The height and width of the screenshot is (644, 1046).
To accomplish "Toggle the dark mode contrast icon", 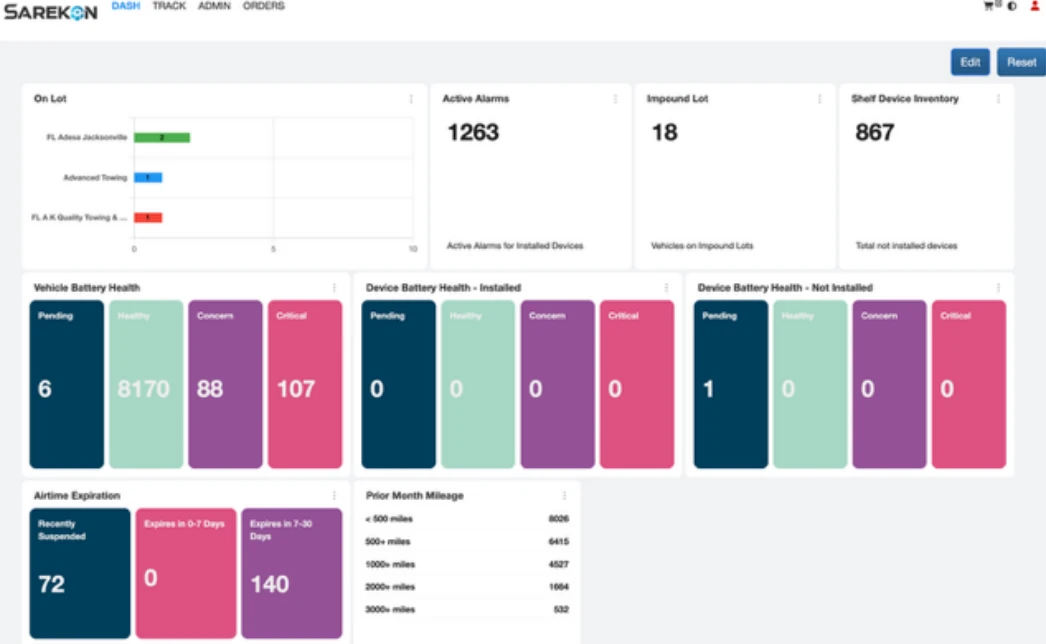I will (x=1012, y=6).
